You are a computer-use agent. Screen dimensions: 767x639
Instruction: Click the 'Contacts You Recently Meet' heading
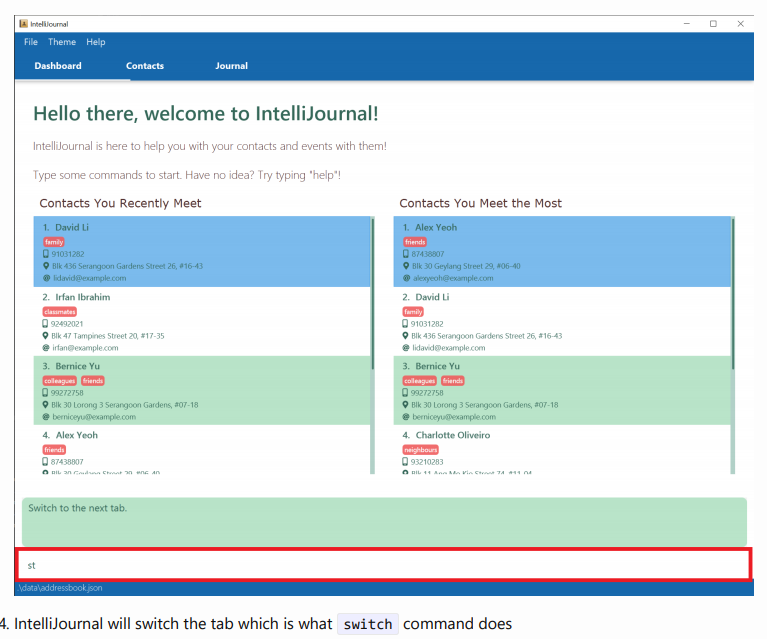tap(120, 203)
